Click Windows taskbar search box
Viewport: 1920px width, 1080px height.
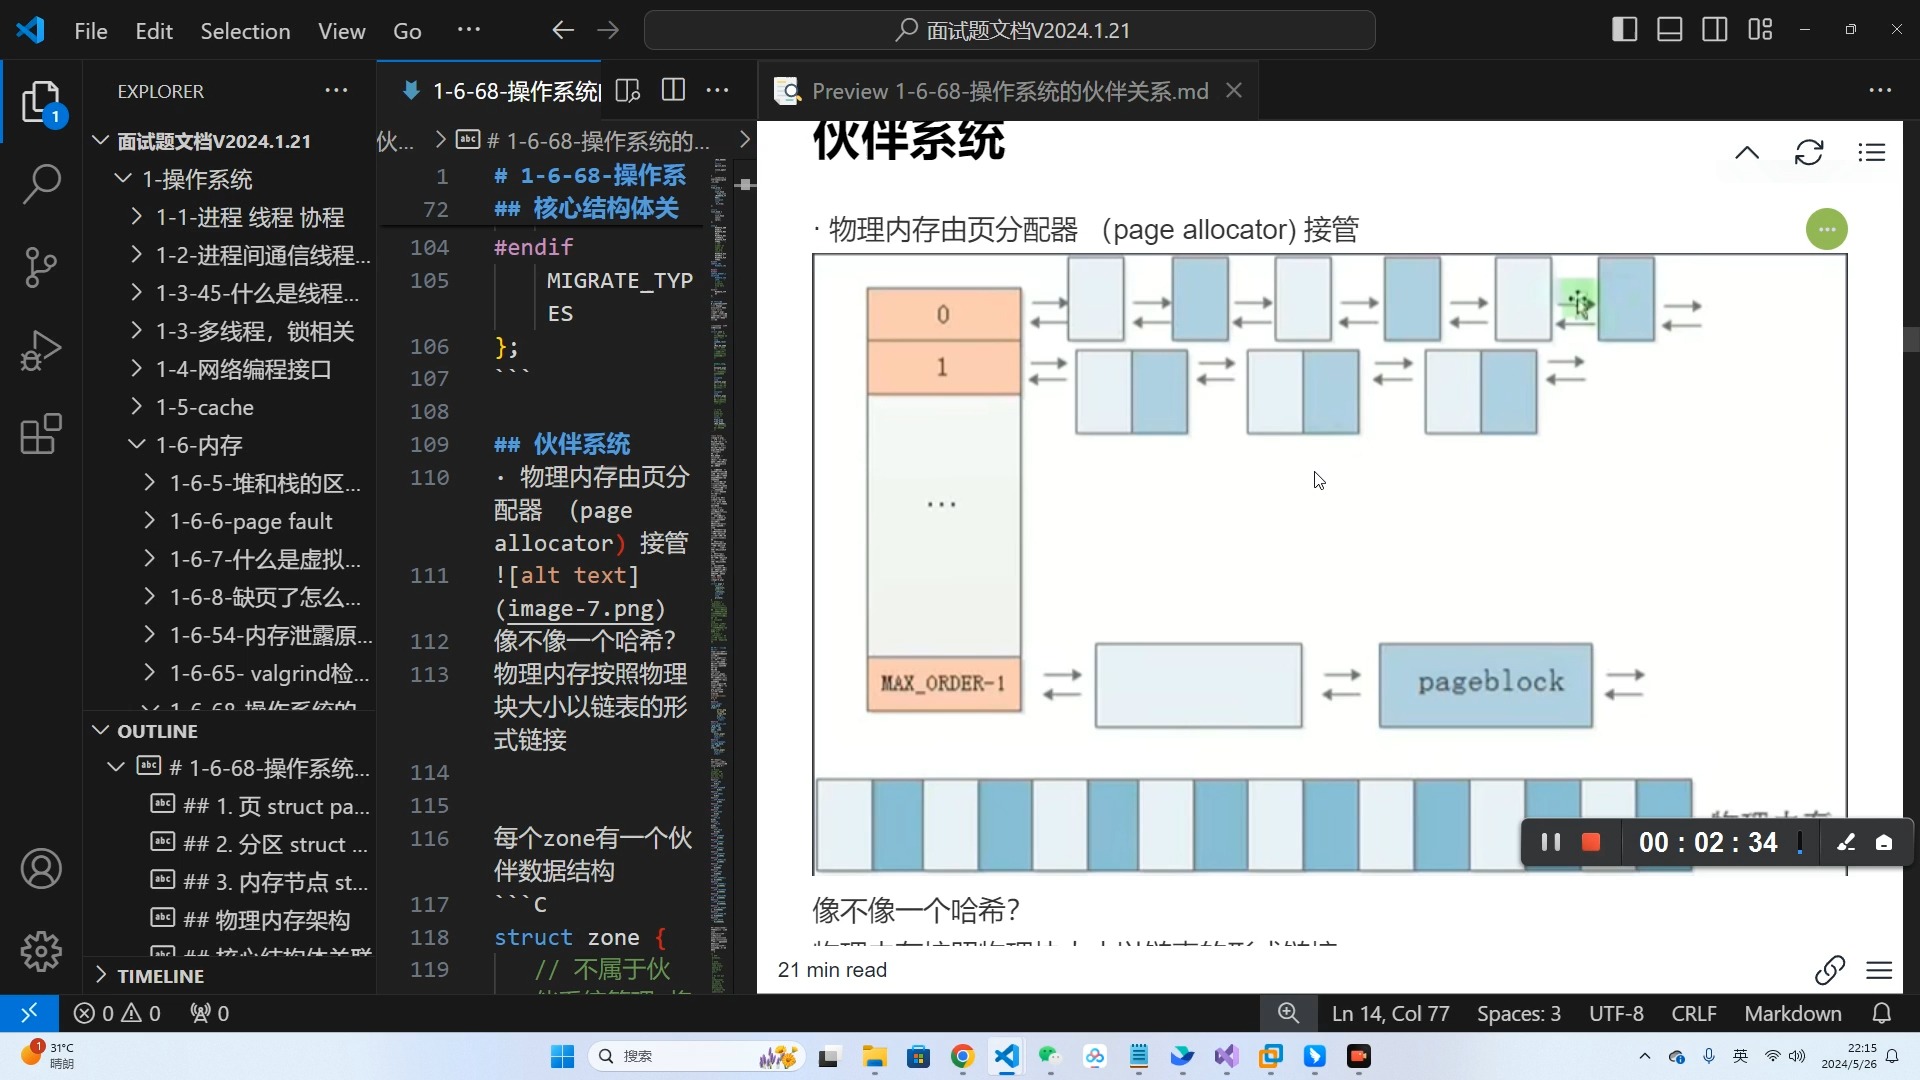click(x=698, y=1056)
